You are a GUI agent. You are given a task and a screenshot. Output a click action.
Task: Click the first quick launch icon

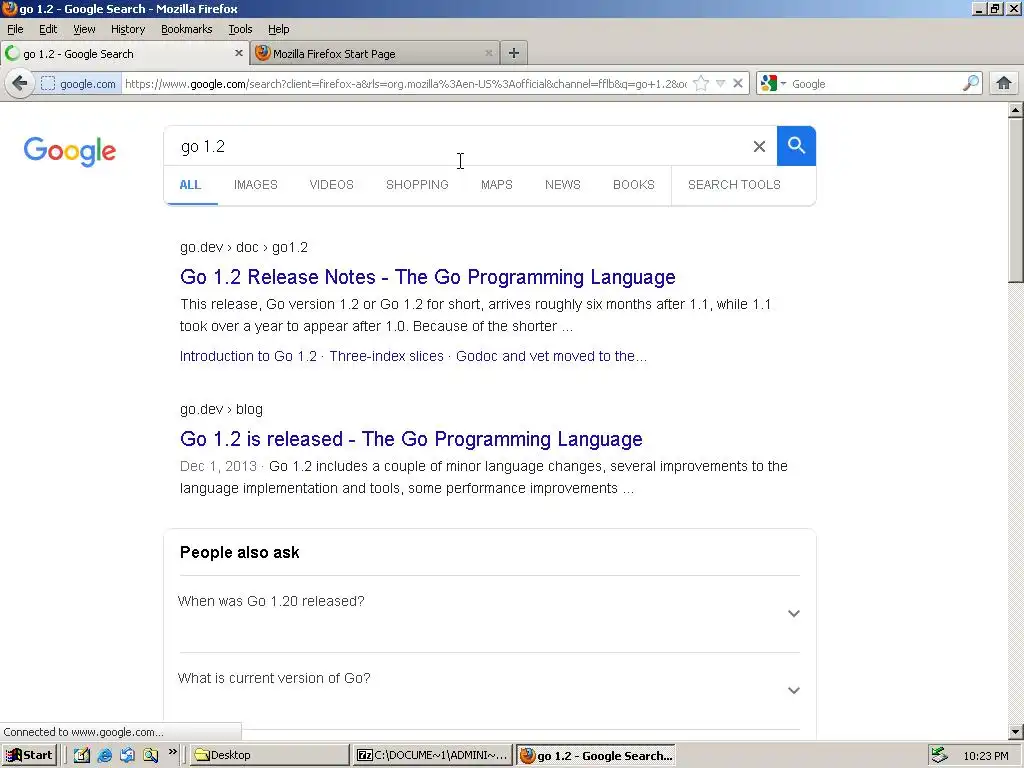[82, 755]
